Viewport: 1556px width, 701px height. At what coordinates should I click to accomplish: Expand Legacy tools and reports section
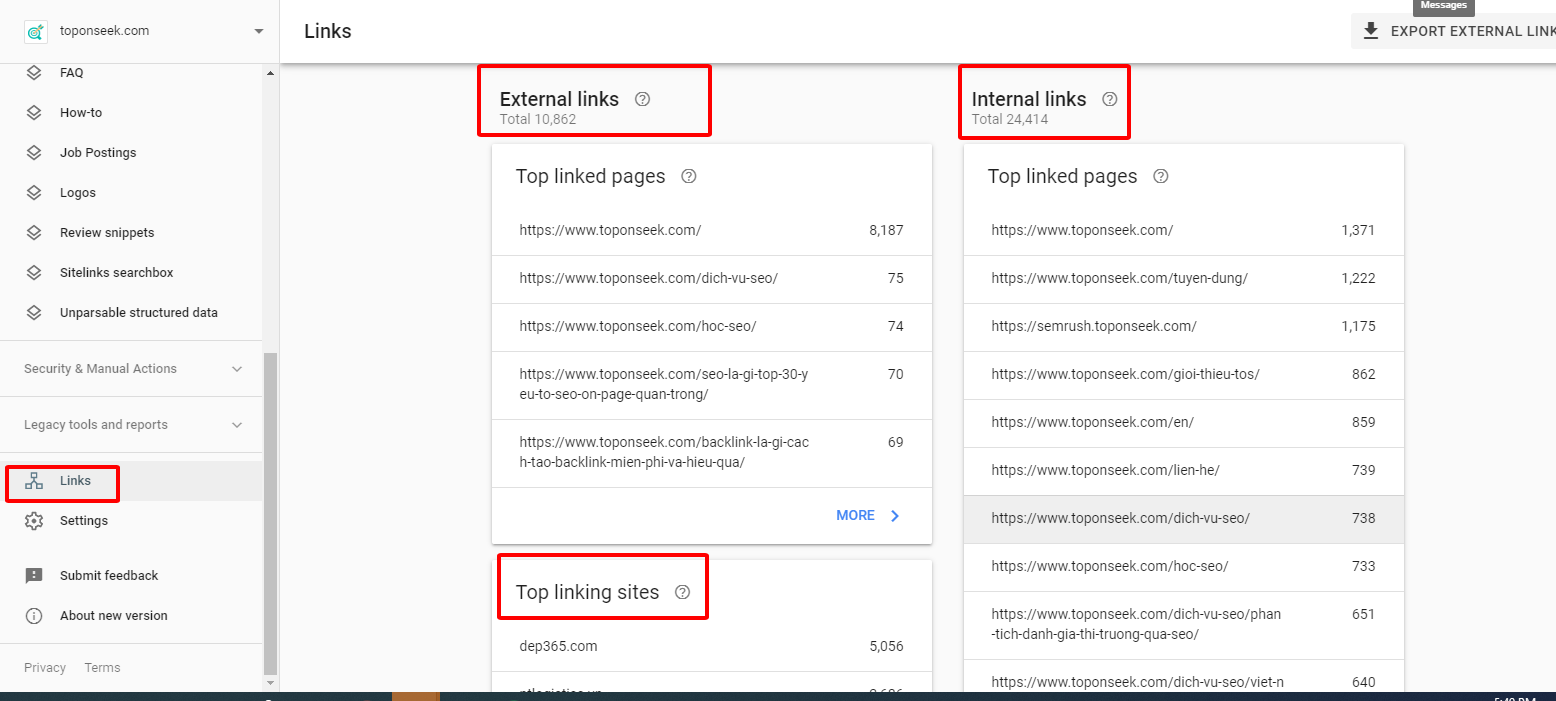pyautogui.click(x=237, y=425)
